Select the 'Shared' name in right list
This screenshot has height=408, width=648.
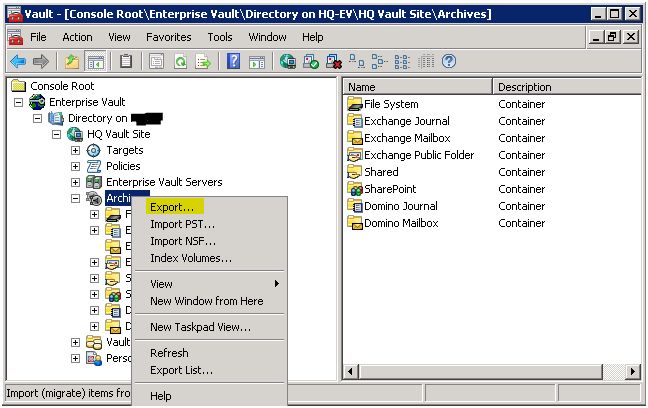381,172
